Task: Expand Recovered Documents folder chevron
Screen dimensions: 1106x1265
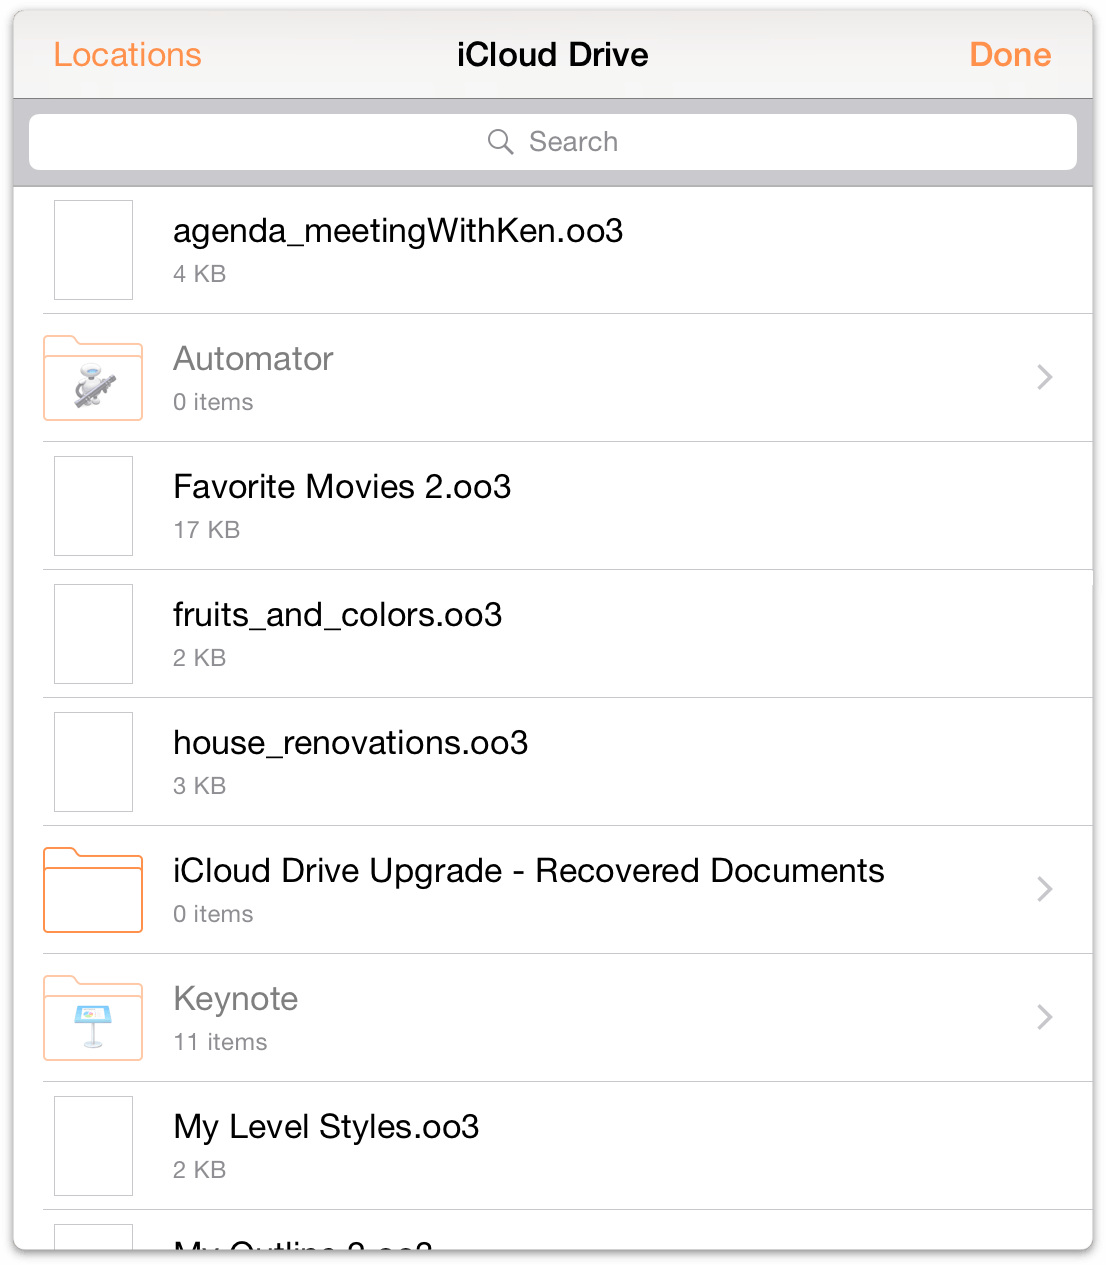Action: [x=1045, y=889]
